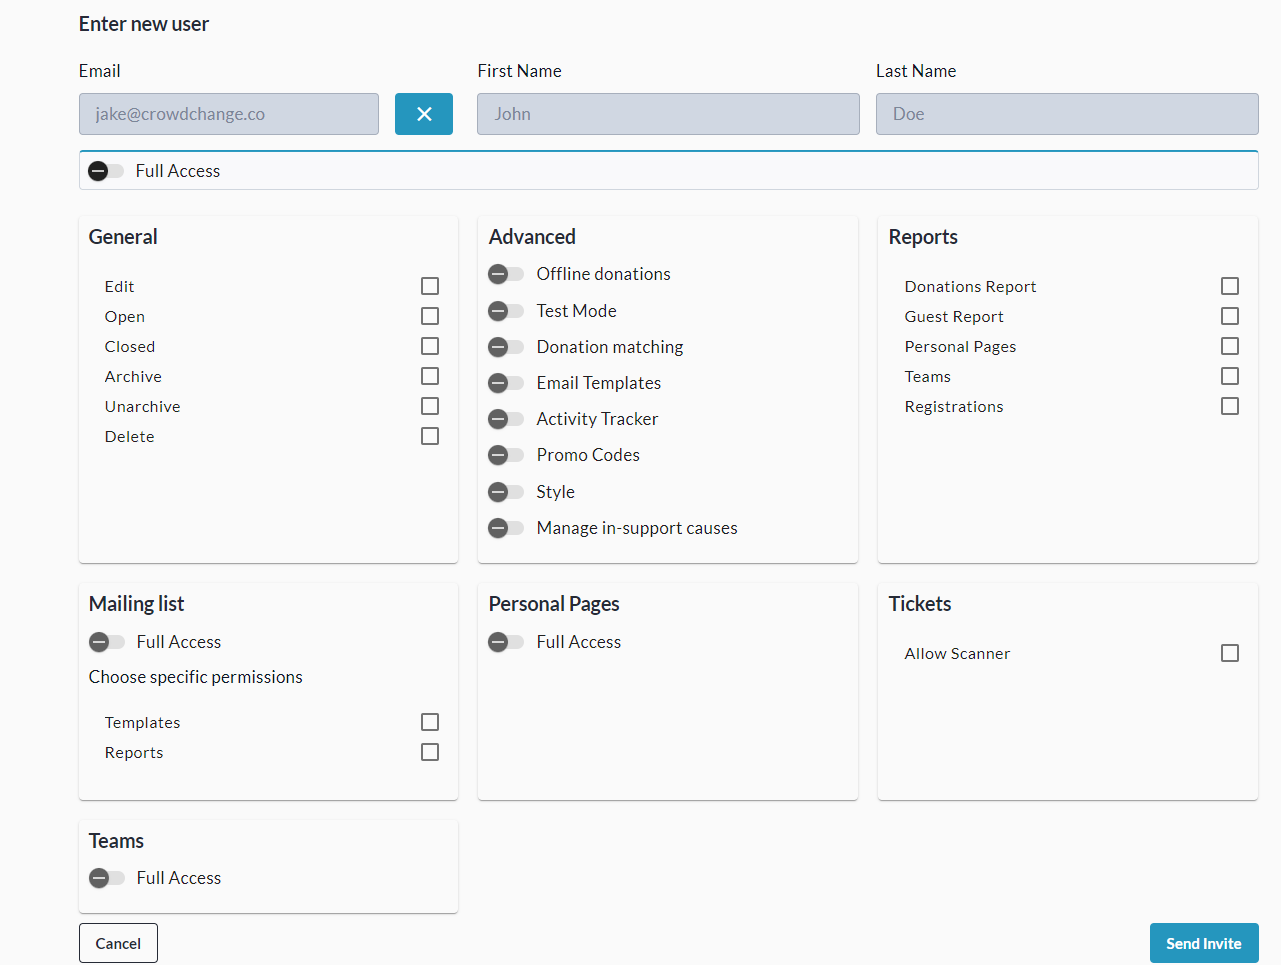1281x965 pixels.
Task: Tick the Archive permission checkbox
Action: click(x=430, y=376)
